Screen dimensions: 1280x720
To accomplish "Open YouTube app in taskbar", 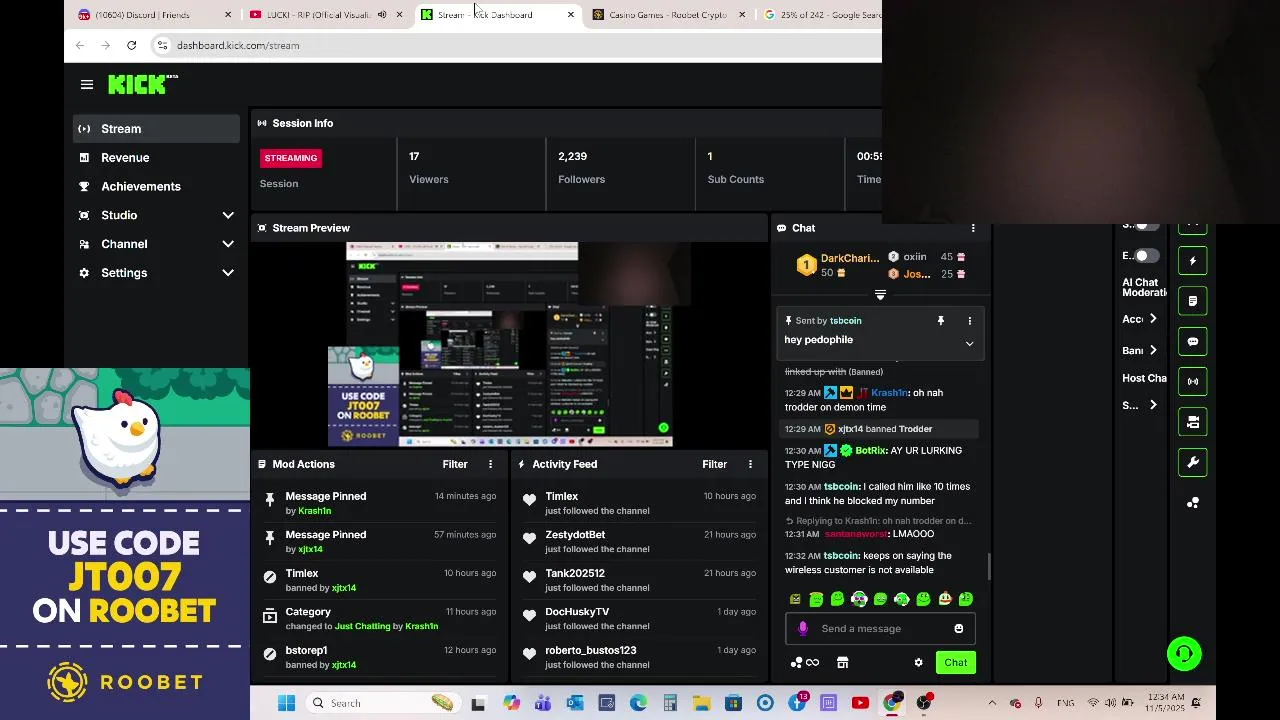I will click(860, 703).
